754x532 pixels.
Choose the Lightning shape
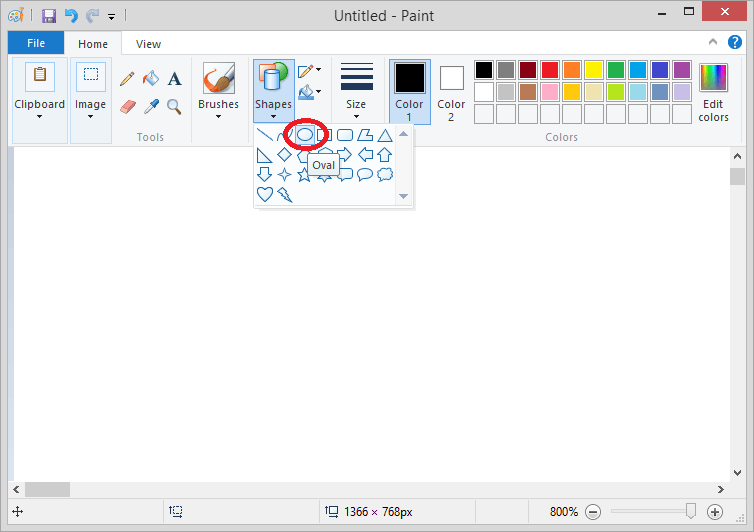point(285,194)
